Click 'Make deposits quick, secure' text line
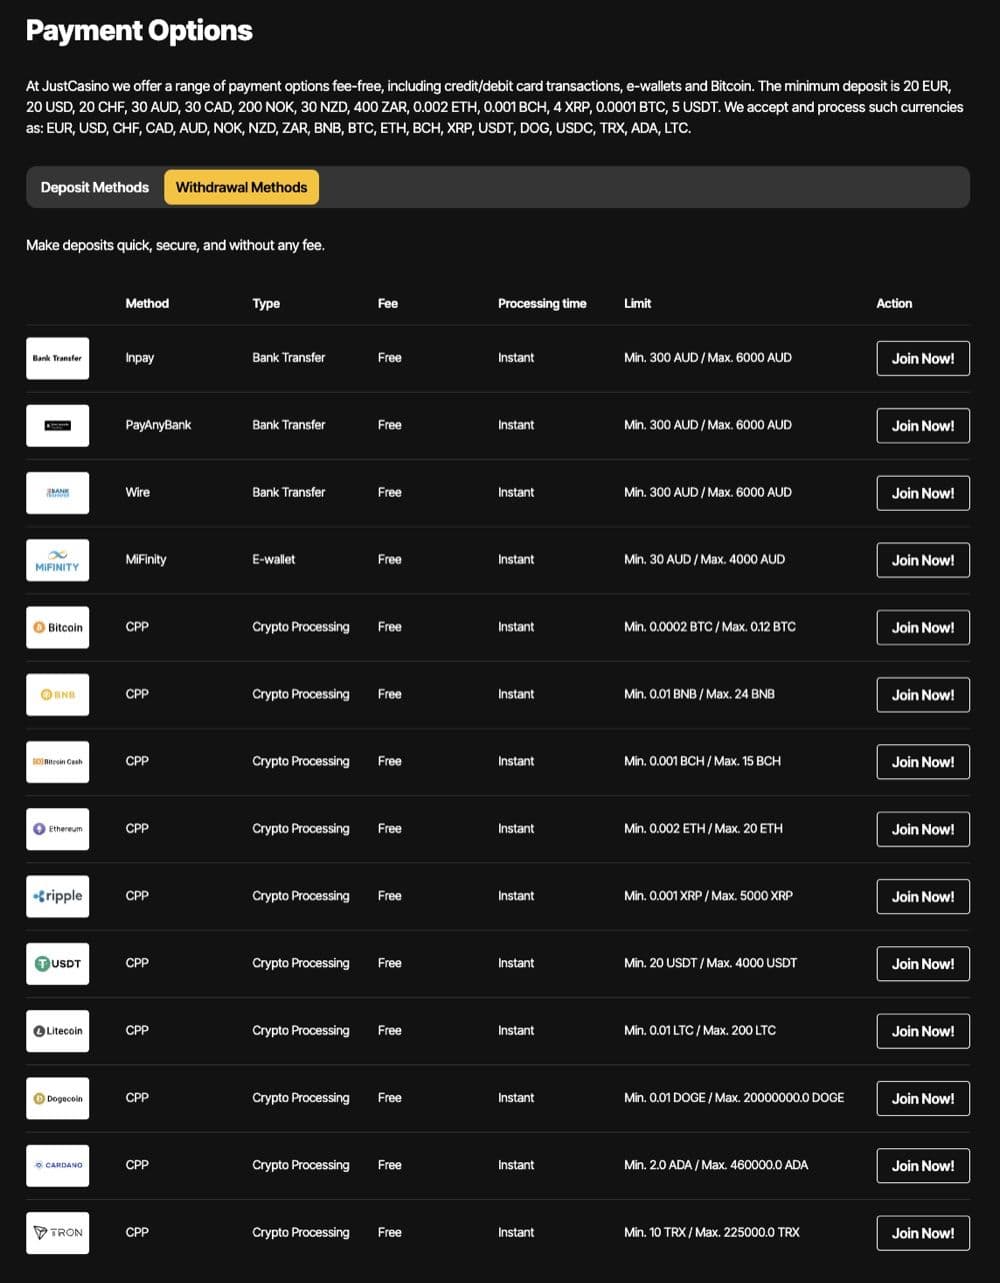The height and width of the screenshot is (1283, 1000). point(175,245)
